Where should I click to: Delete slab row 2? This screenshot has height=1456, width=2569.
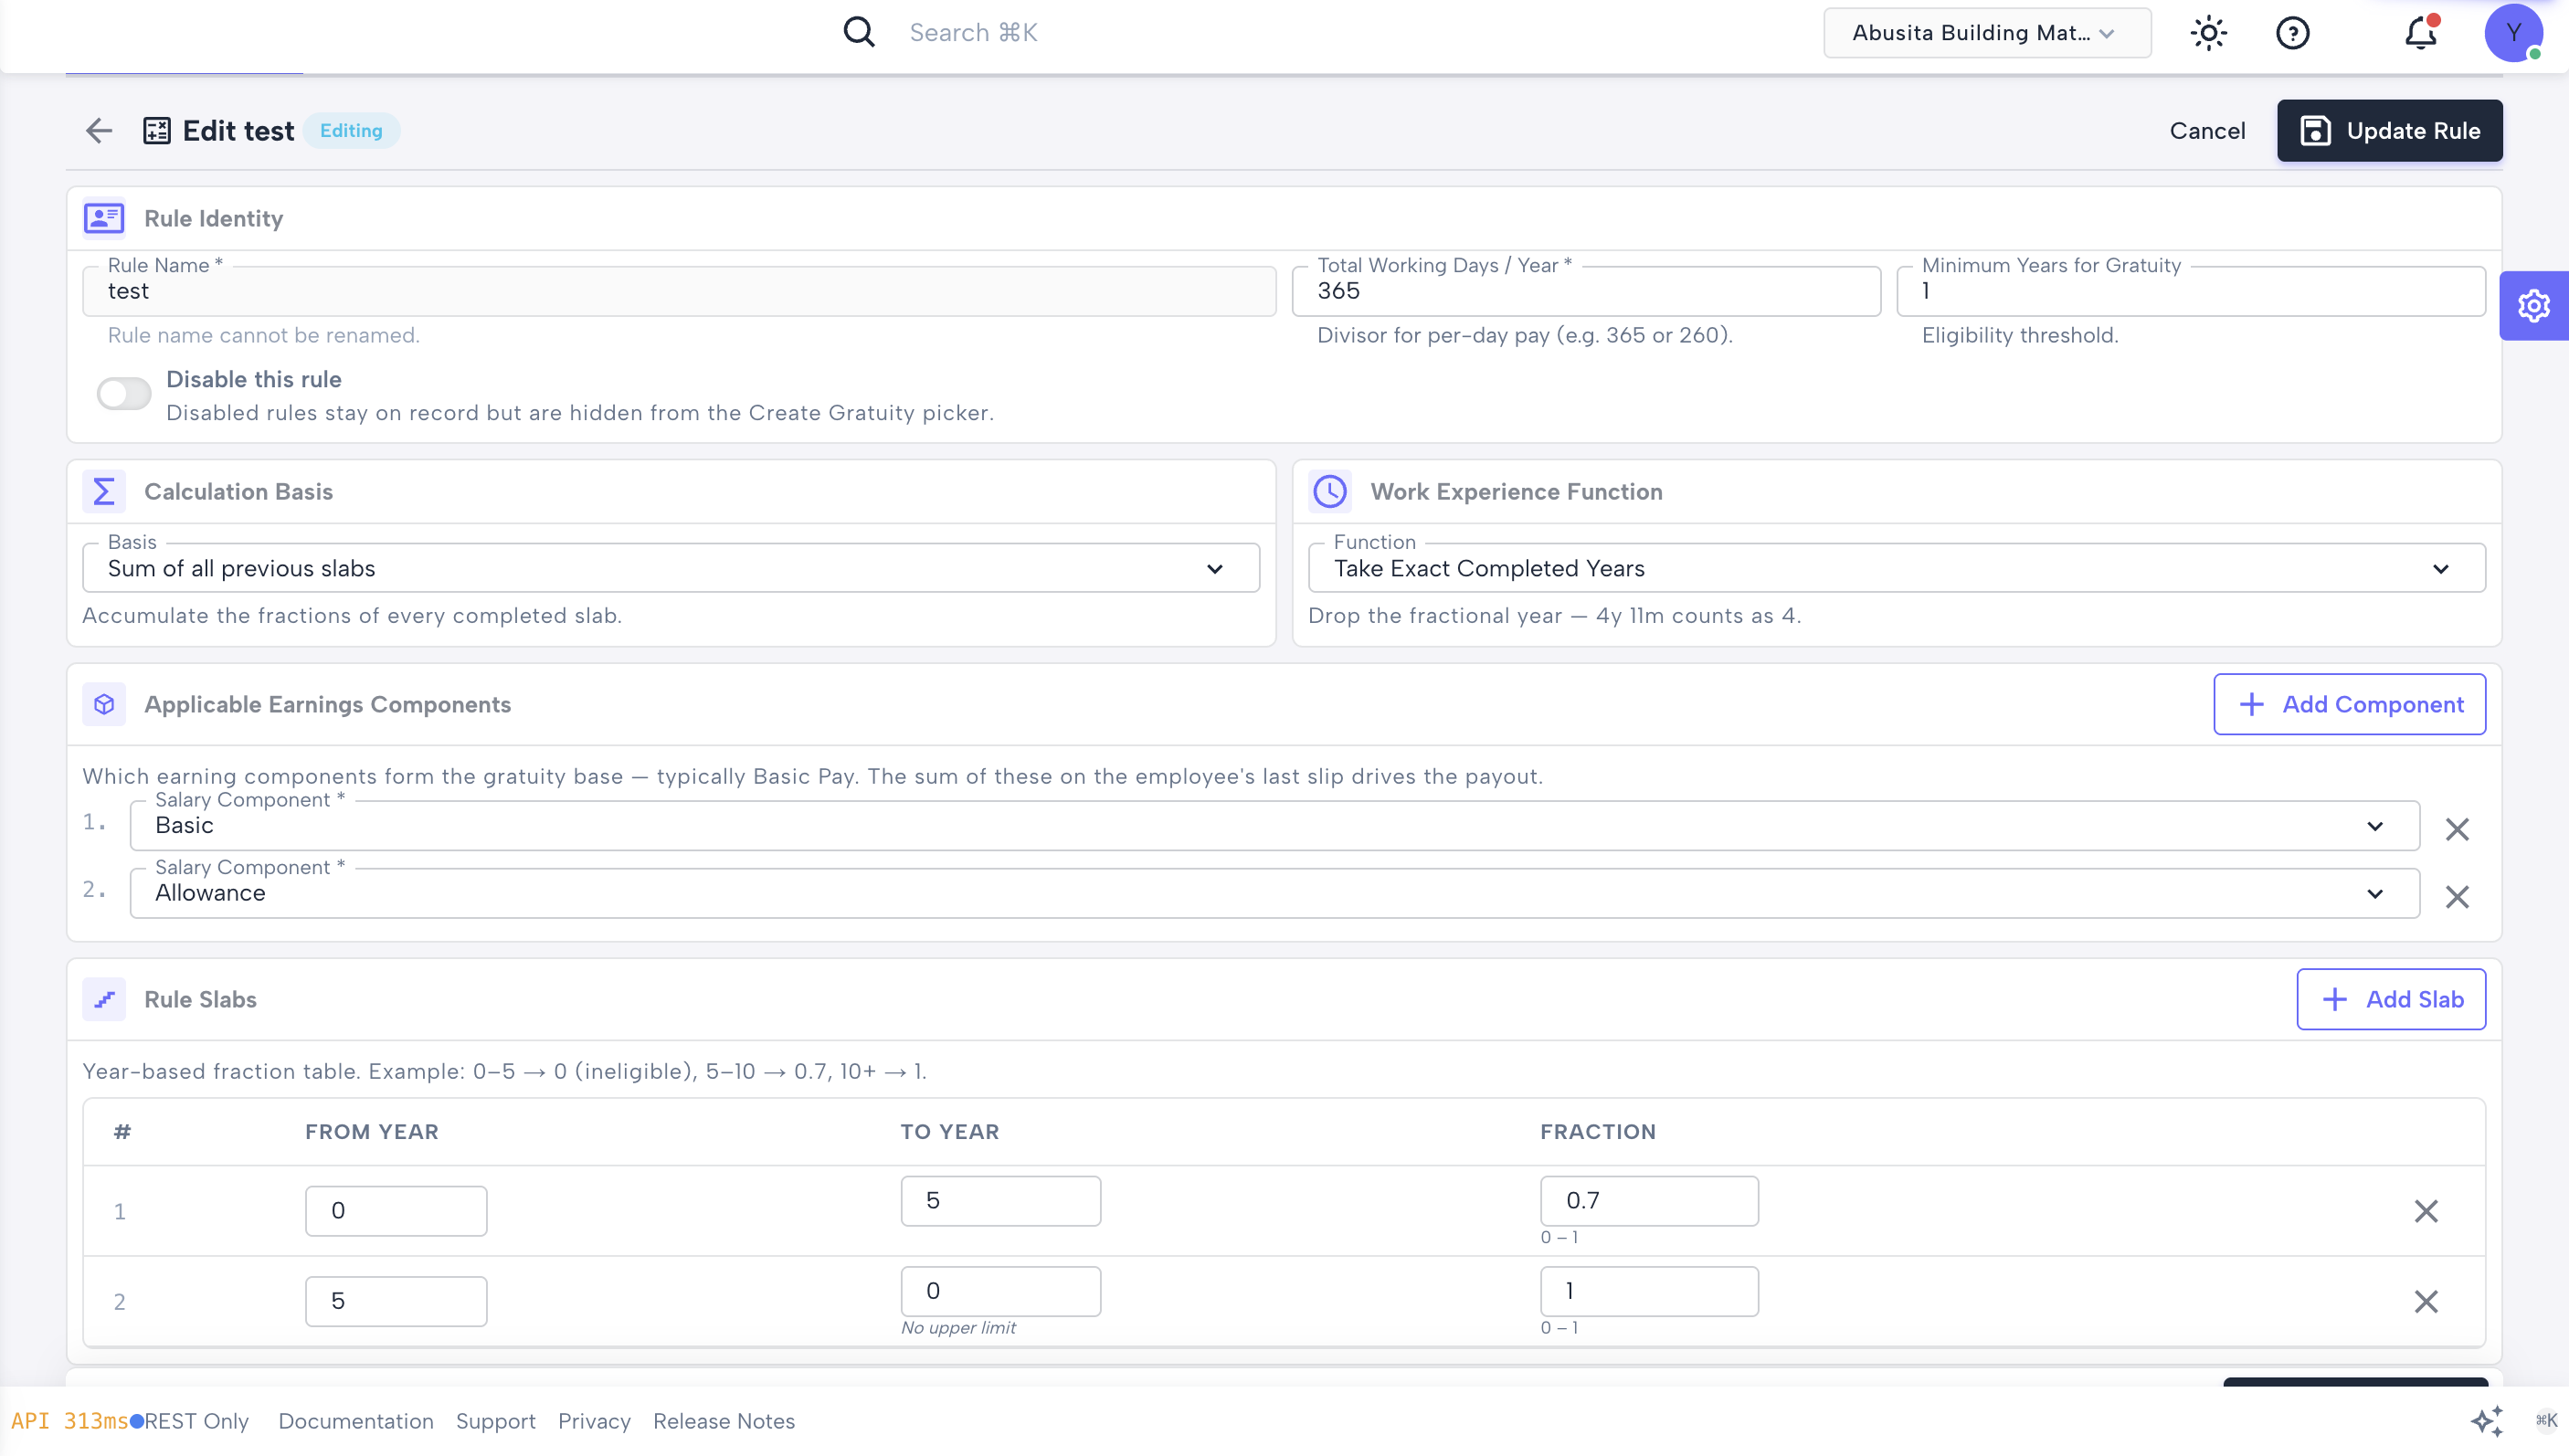click(2425, 1300)
